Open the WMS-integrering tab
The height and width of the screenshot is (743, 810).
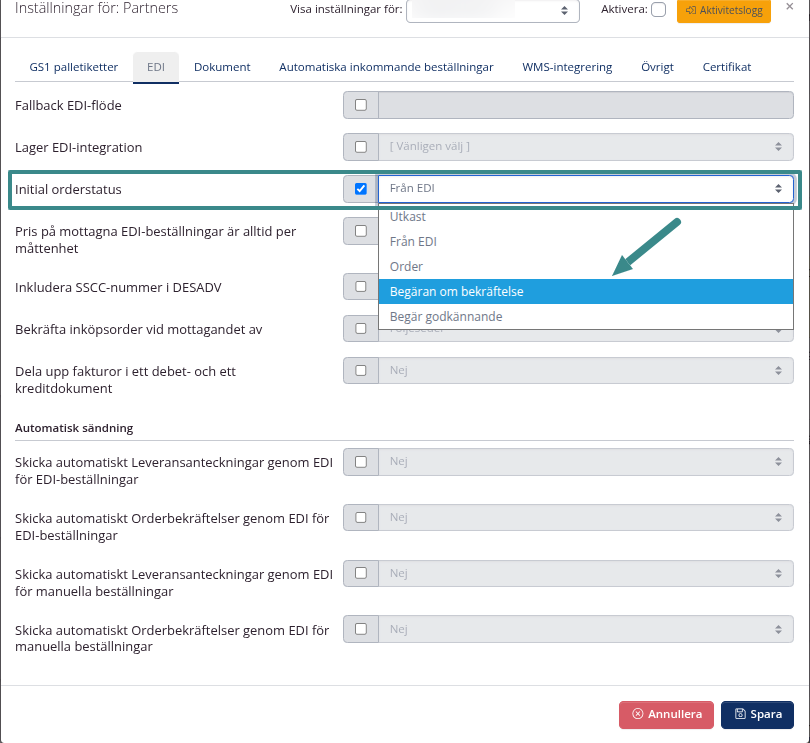click(566, 67)
